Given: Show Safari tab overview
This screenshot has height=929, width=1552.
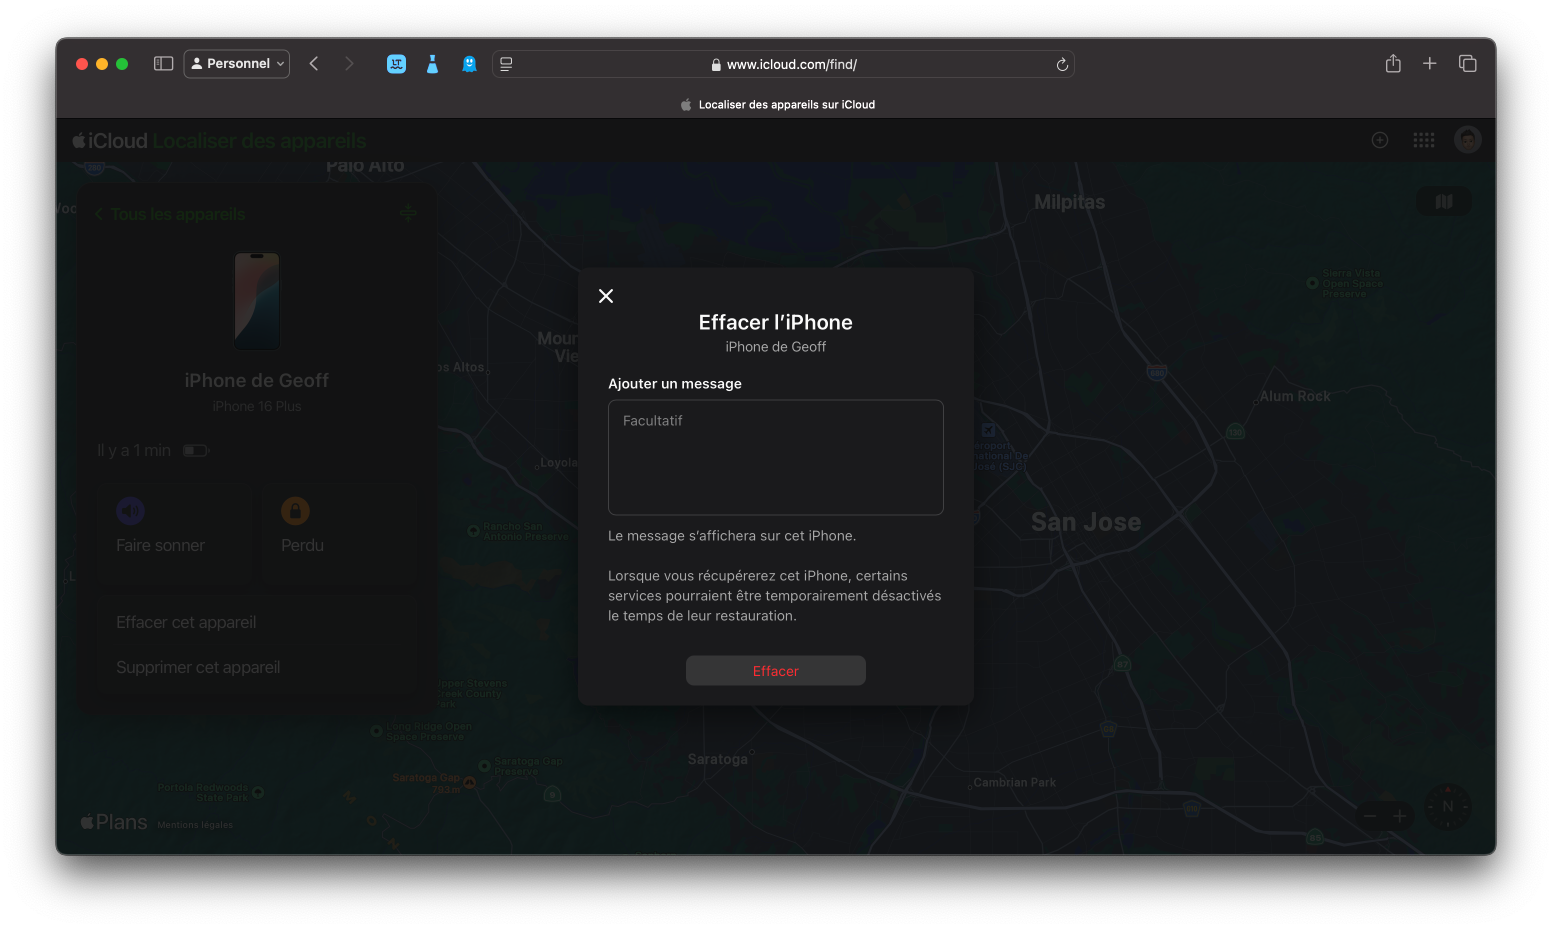Looking at the screenshot, I should (1468, 64).
